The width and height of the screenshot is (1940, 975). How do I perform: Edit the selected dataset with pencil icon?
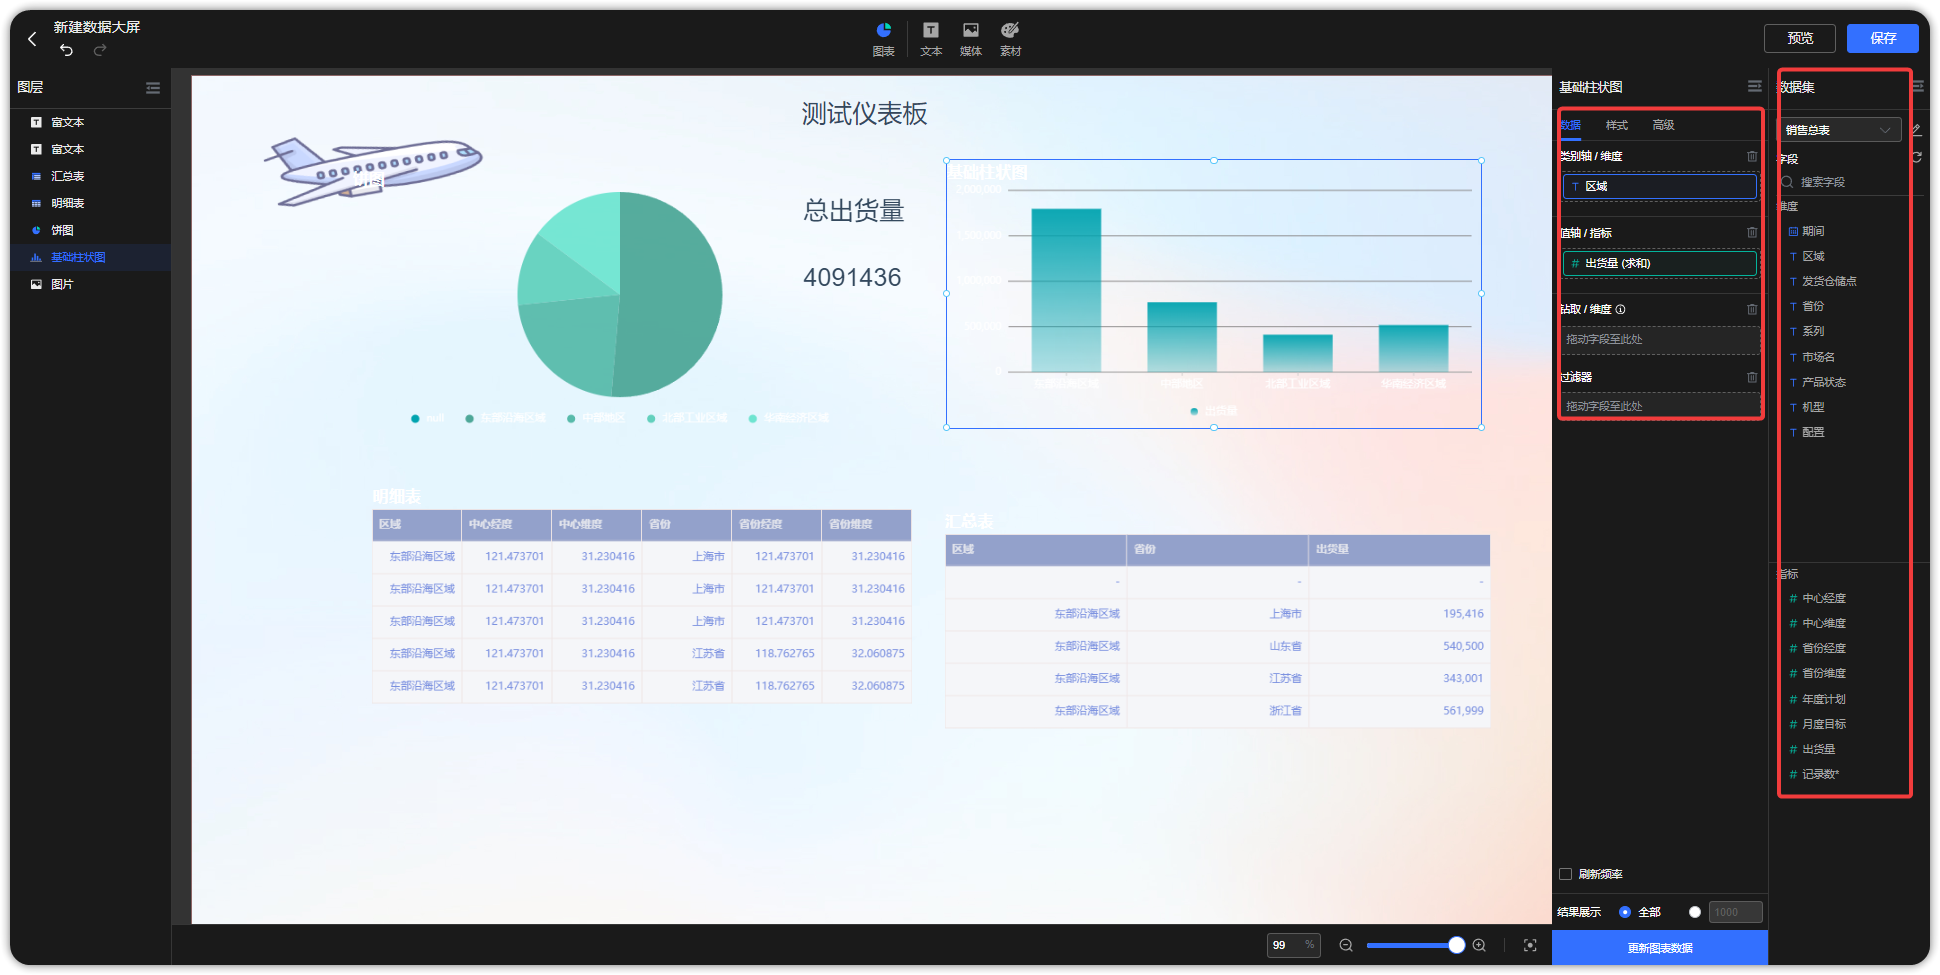click(1917, 130)
